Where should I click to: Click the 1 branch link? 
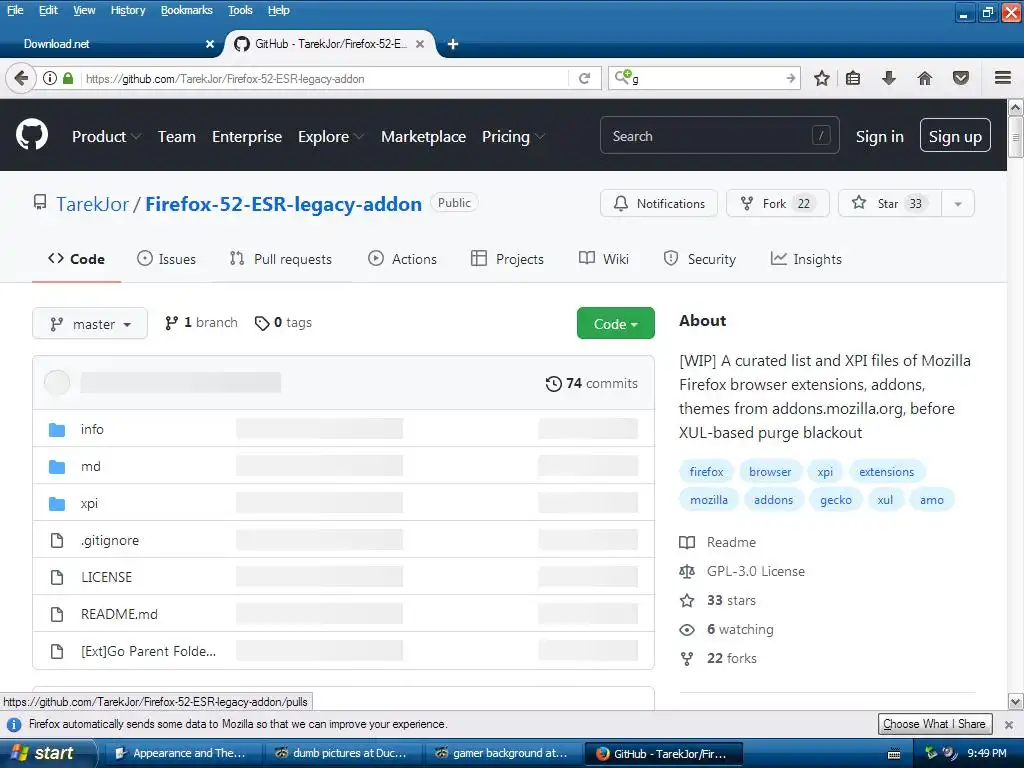(x=201, y=323)
